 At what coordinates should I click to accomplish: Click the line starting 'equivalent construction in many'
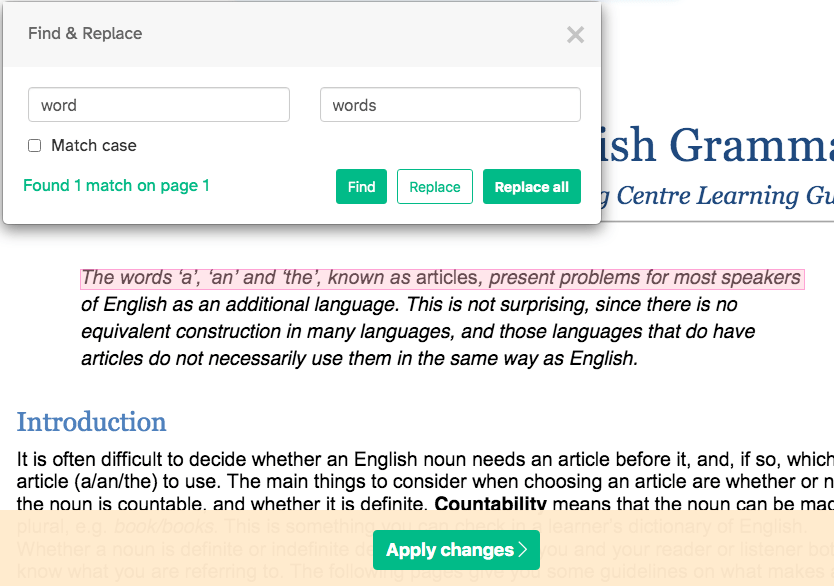click(x=417, y=331)
